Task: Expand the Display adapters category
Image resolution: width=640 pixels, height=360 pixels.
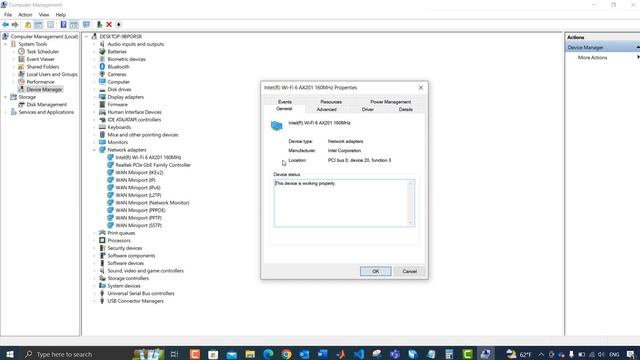Action: 94,97
